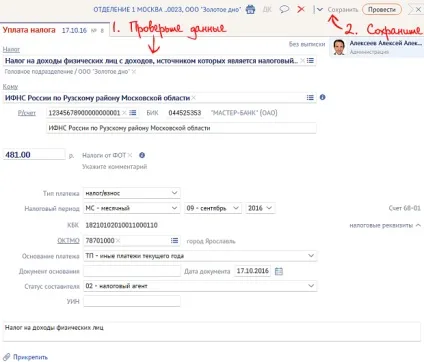The height and width of the screenshot is (362, 424).
Task: Open the calendar date picker icon
Action: (x=279, y=271)
